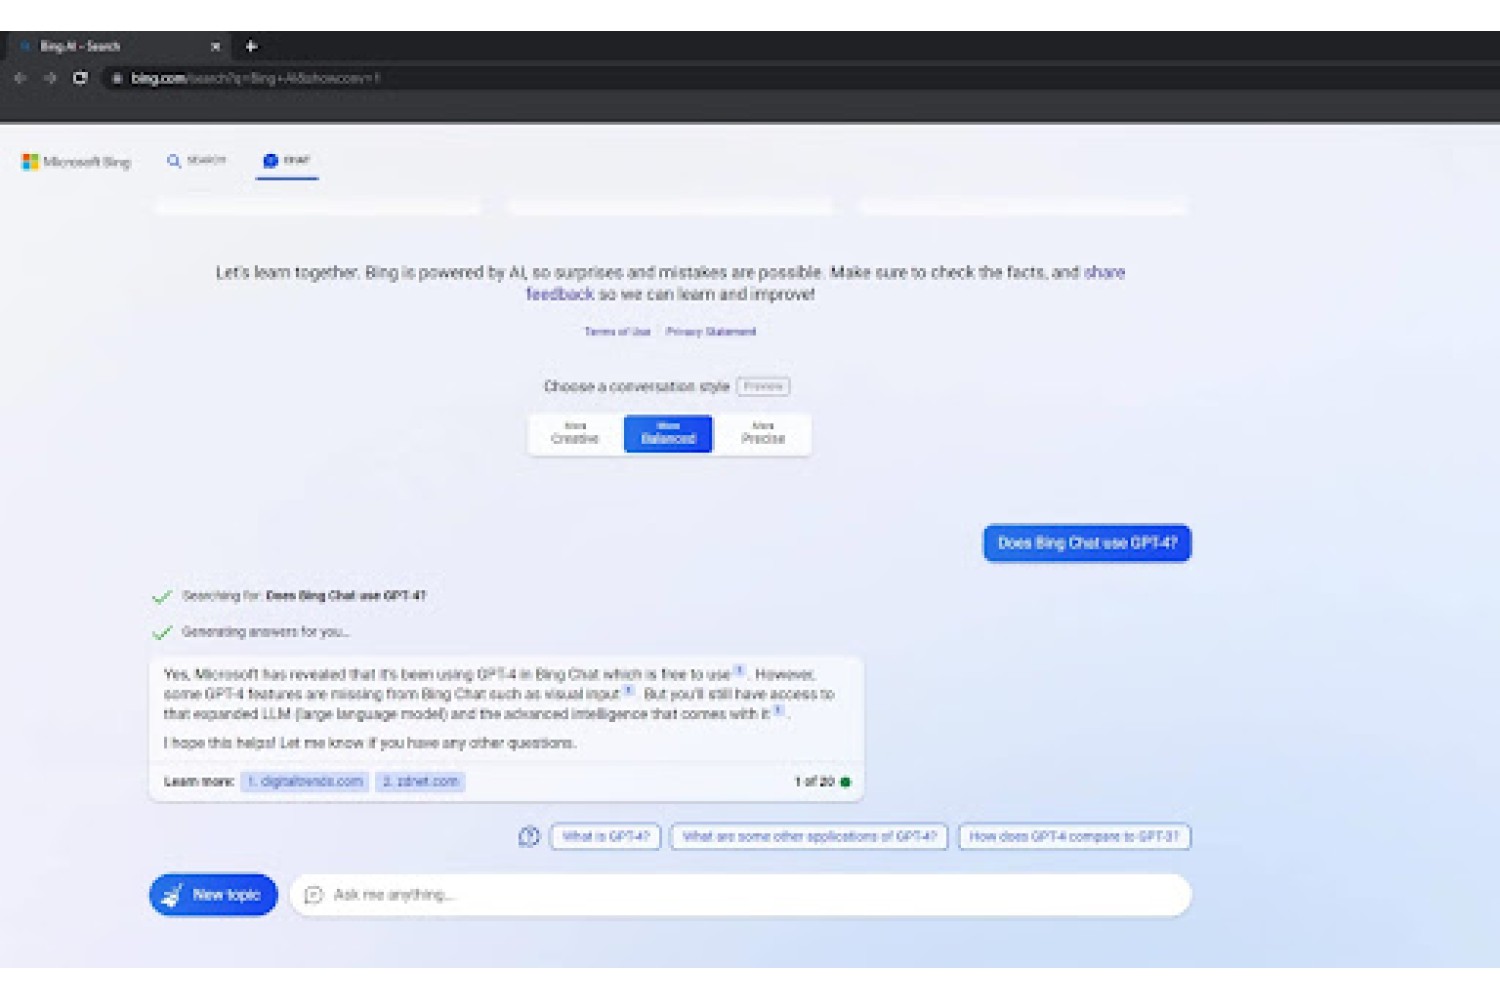Open the Search tab
1500x1000 pixels.
pos(196,160)
